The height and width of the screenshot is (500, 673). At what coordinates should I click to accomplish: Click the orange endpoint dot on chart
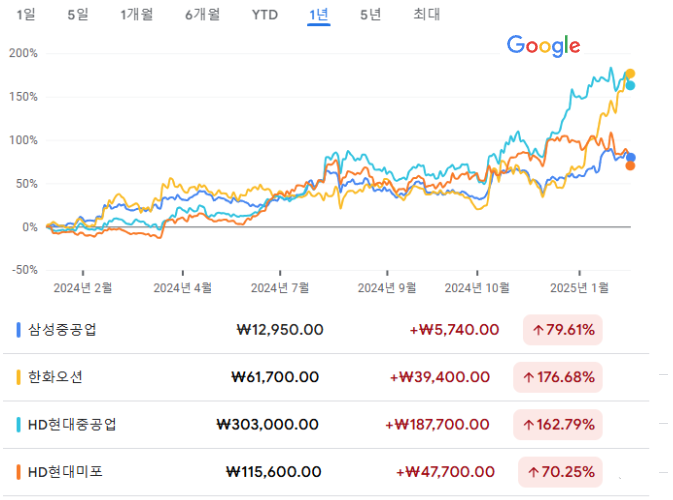[630, 166]
